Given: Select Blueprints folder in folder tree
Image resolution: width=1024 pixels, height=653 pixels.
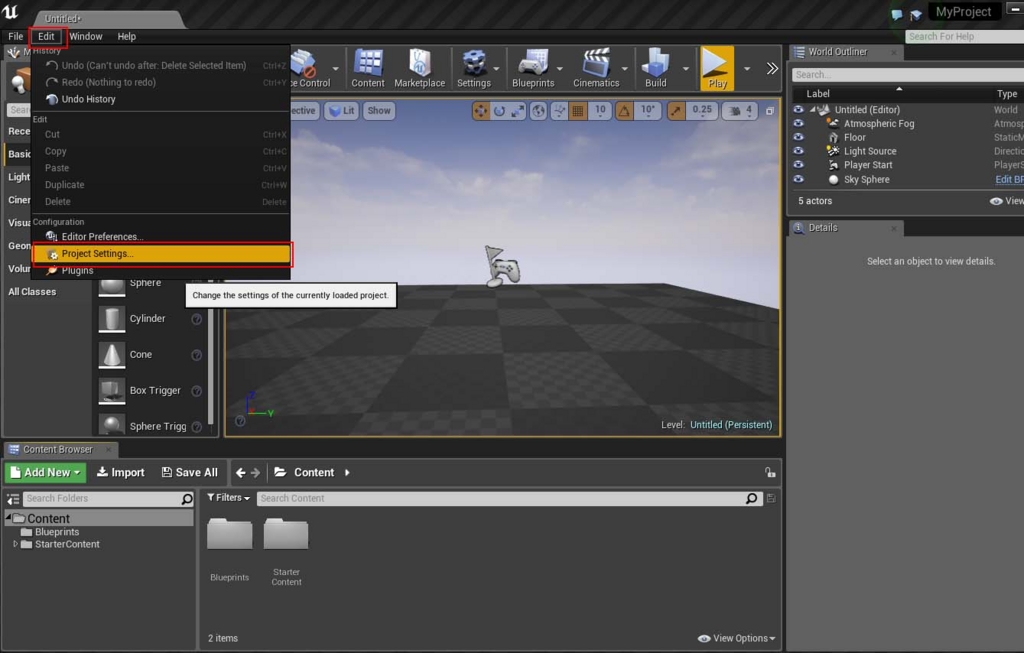Looking at the screenshot, I should click(x=57, y=532).
